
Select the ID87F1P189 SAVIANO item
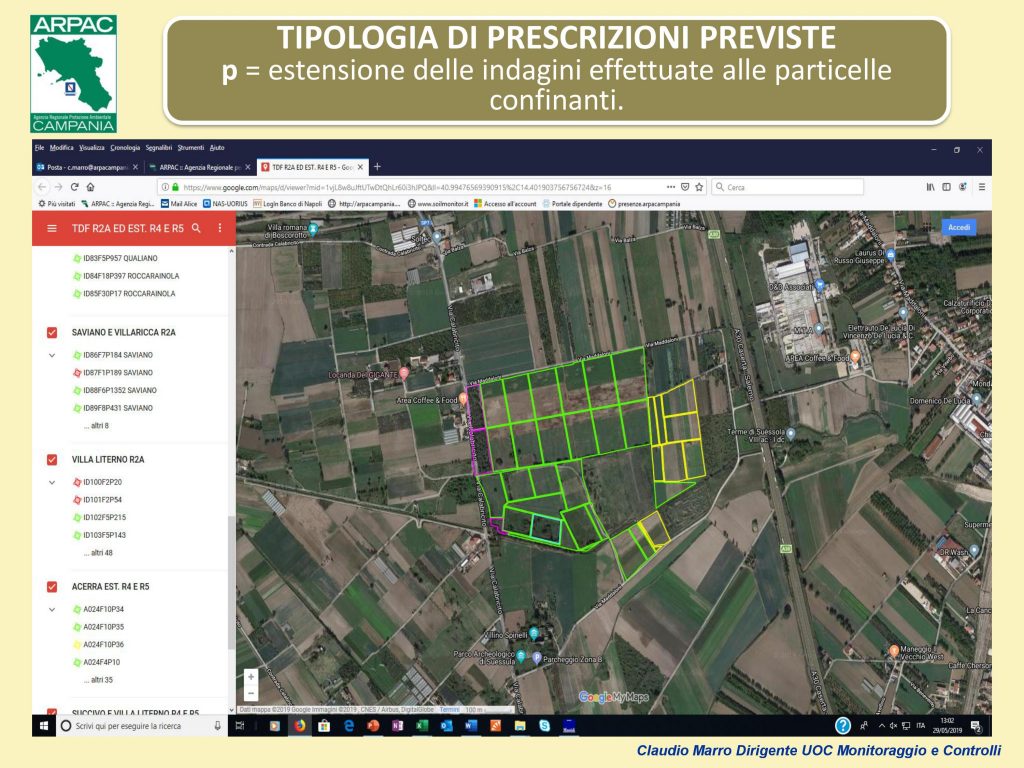coord(118,373)
